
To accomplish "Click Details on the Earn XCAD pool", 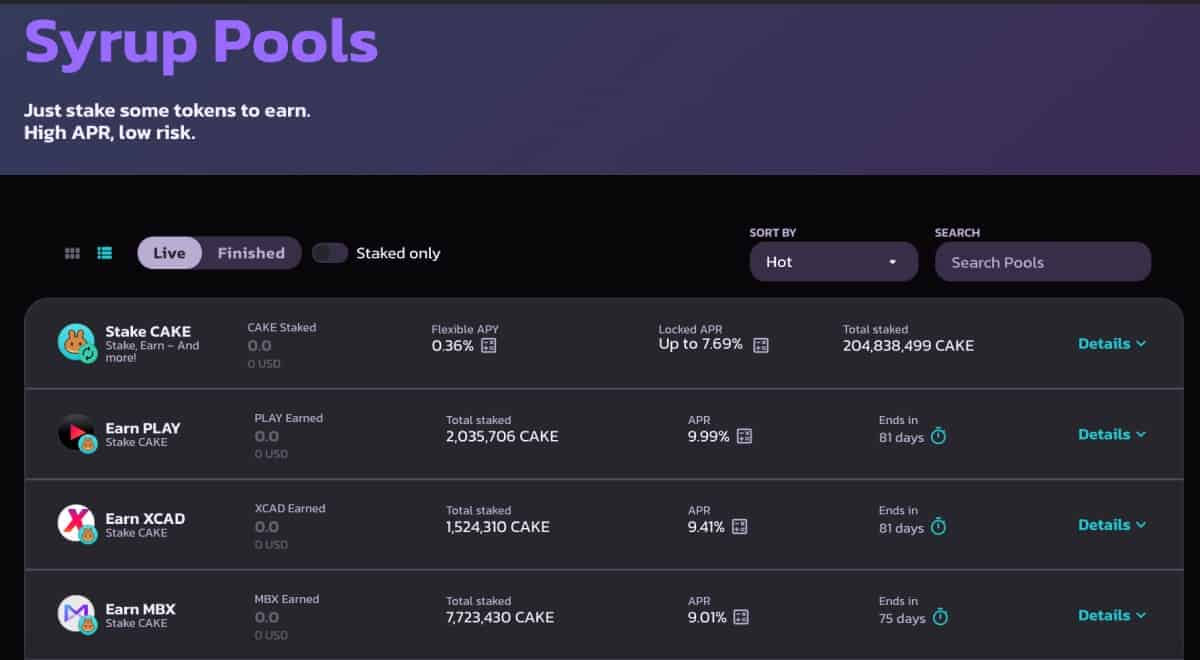I will coord(1112,524).
